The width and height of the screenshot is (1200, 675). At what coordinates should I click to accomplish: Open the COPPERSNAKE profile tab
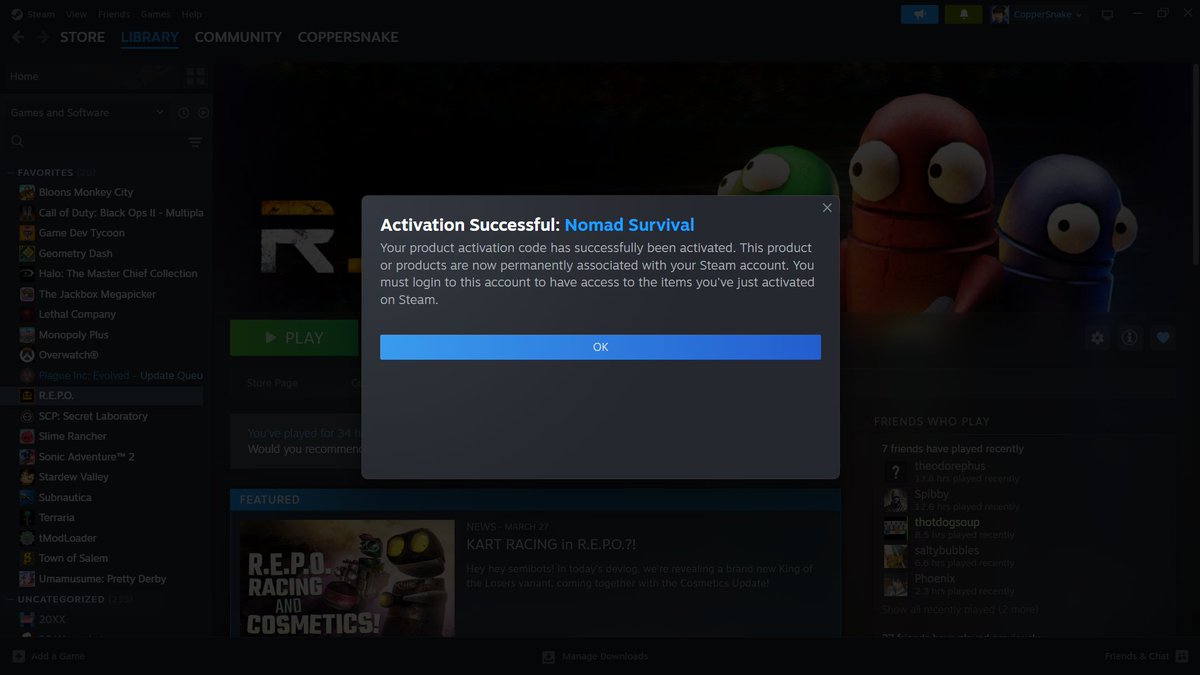coord(348,37)
